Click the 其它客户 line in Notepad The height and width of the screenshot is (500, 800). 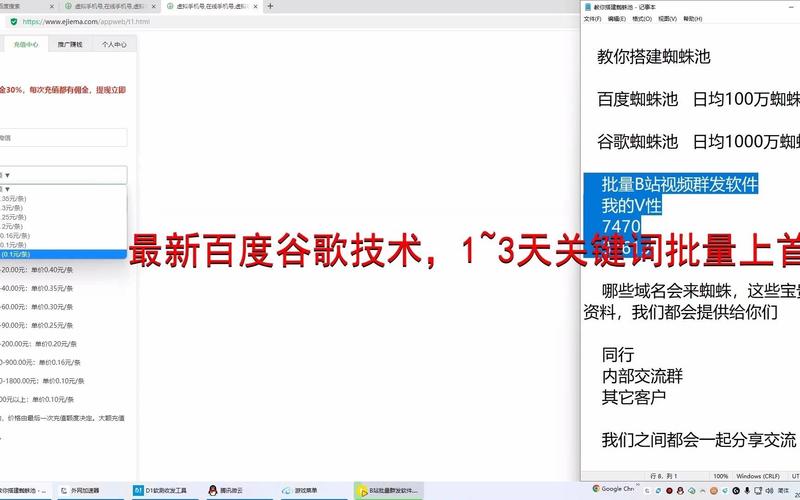pyautogui.click(x=634, y=397)
